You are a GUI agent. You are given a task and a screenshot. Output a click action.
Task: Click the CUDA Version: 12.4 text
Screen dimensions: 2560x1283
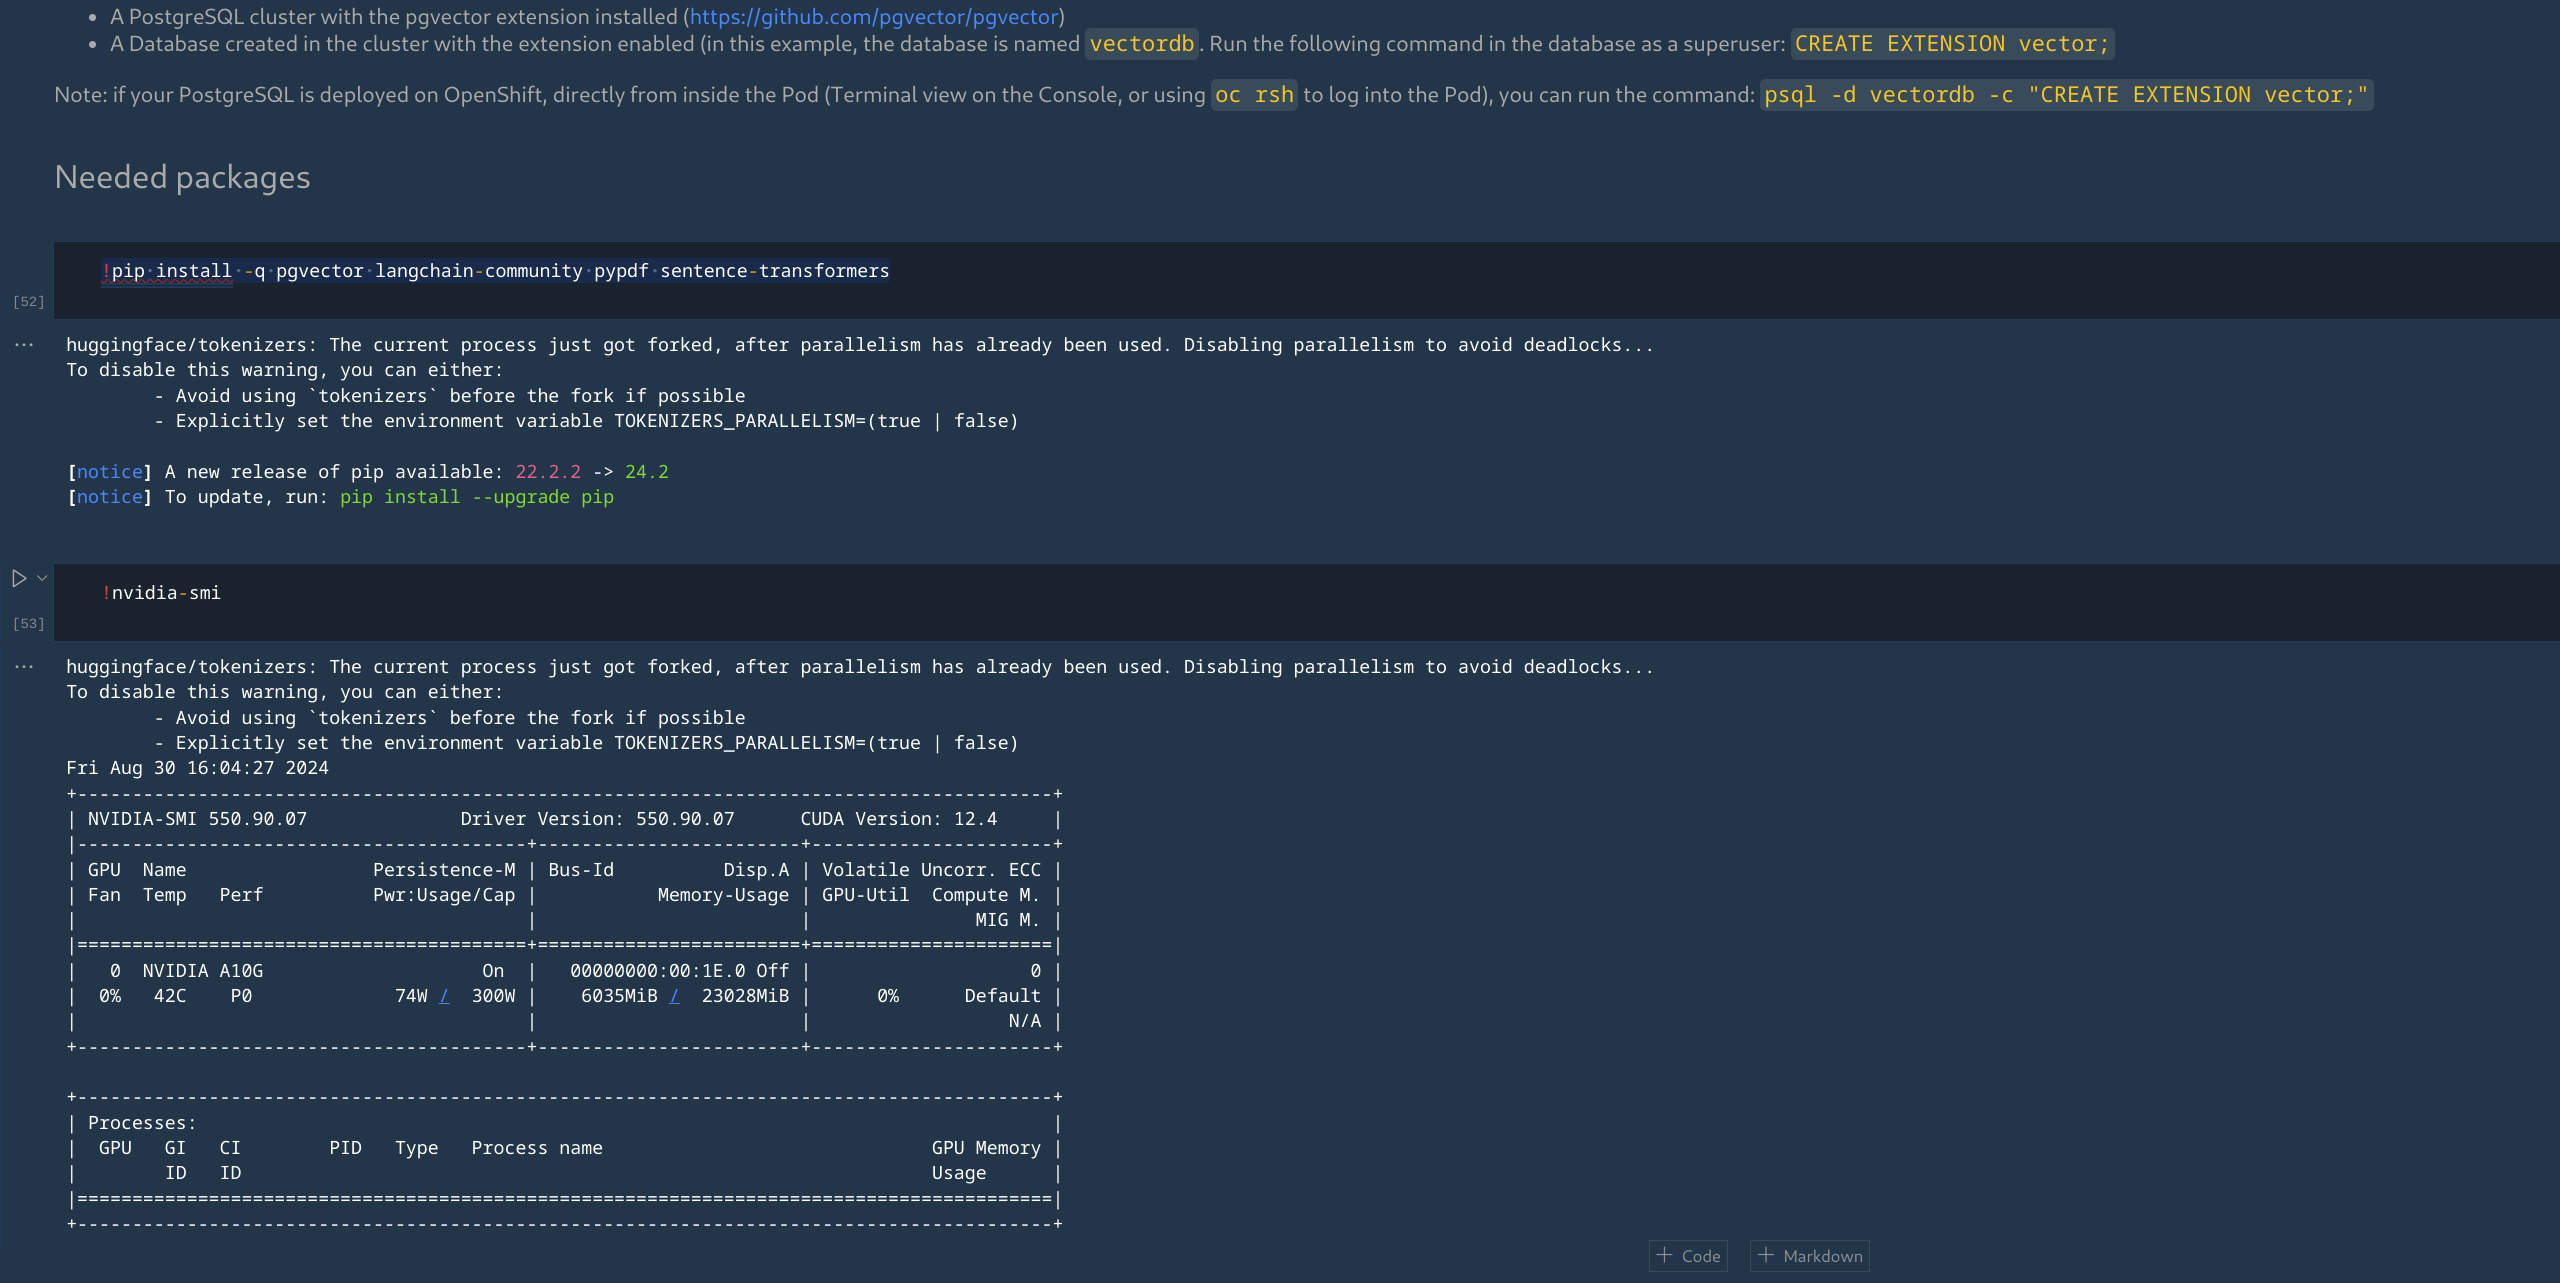[898, 819]
